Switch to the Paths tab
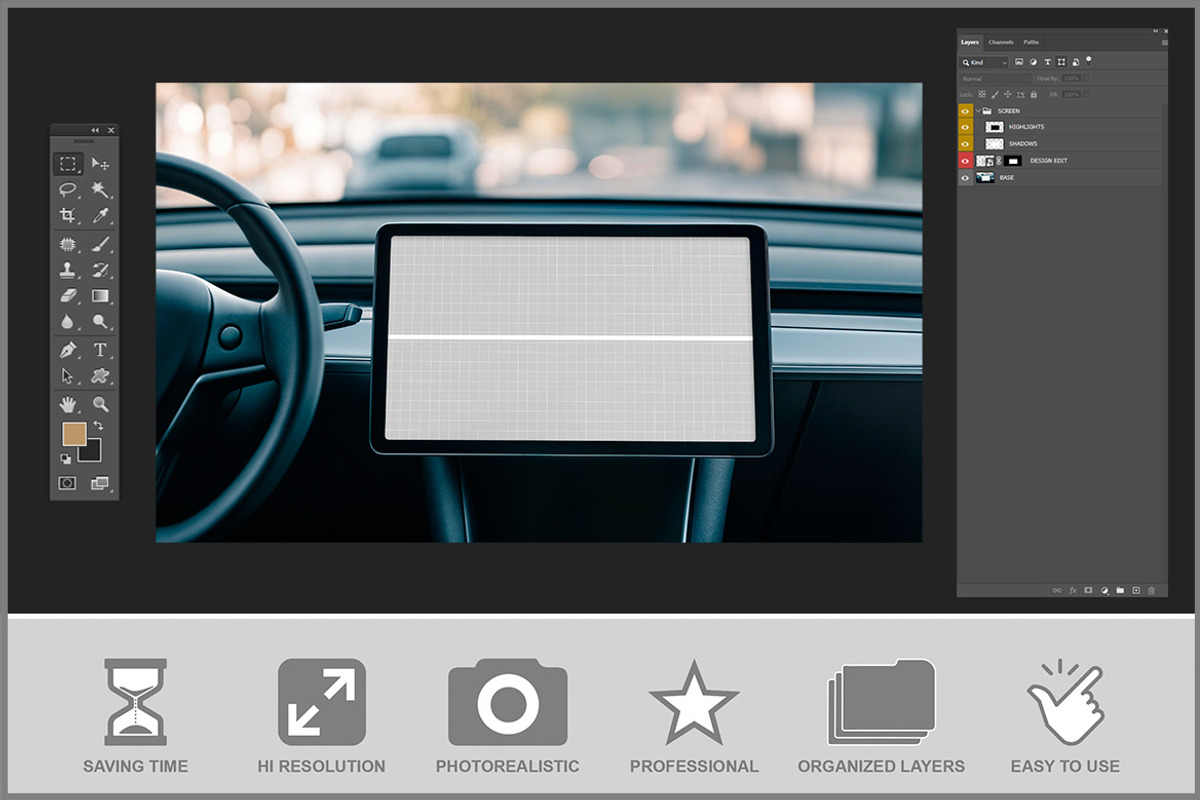 (x=1031, y=42)
